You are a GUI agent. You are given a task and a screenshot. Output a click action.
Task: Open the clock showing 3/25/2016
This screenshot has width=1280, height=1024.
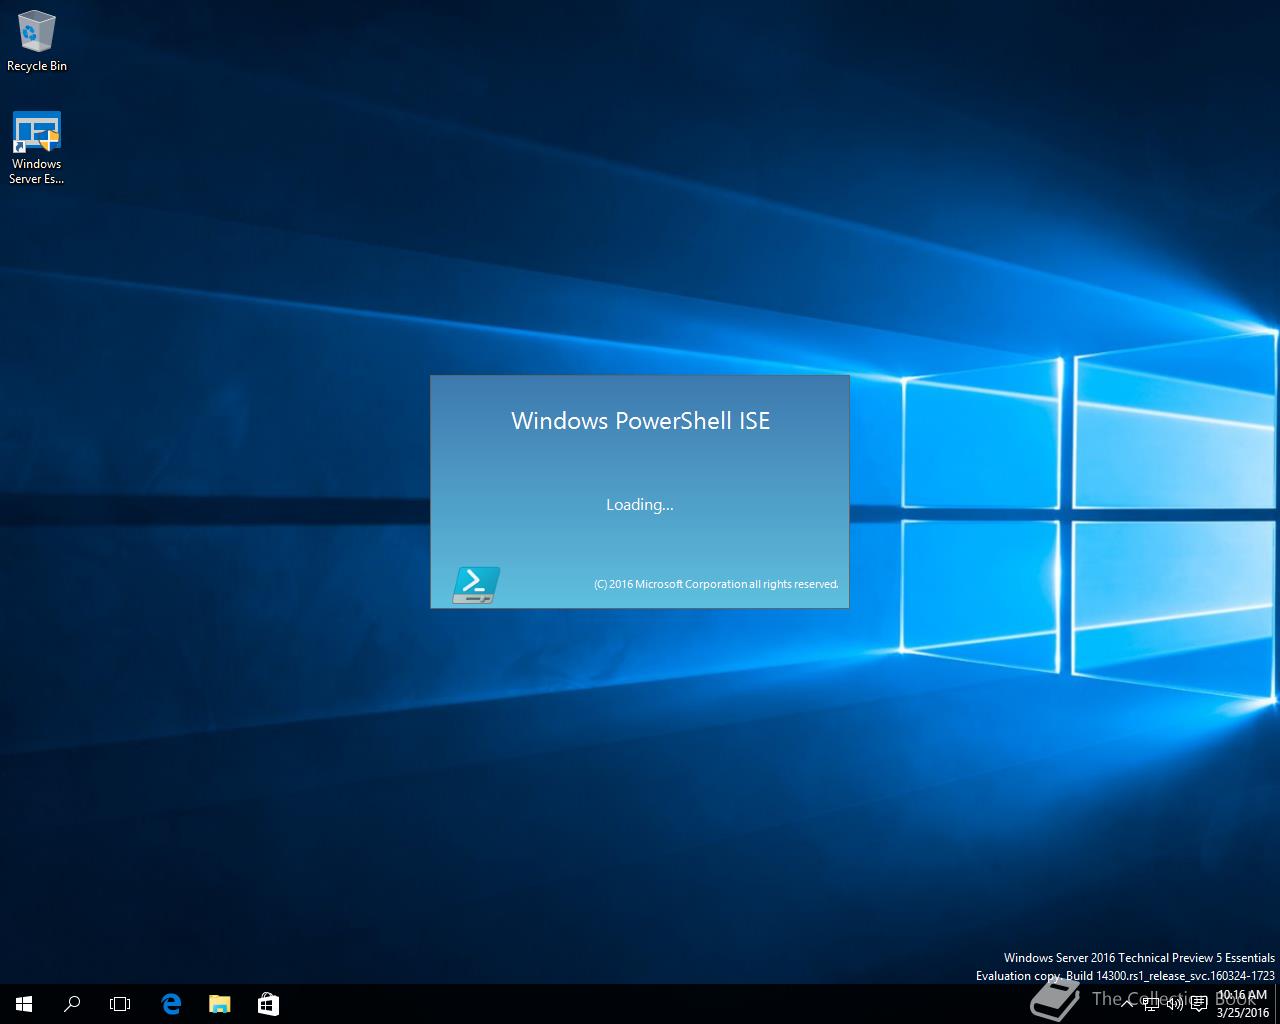point(1242,1004)
